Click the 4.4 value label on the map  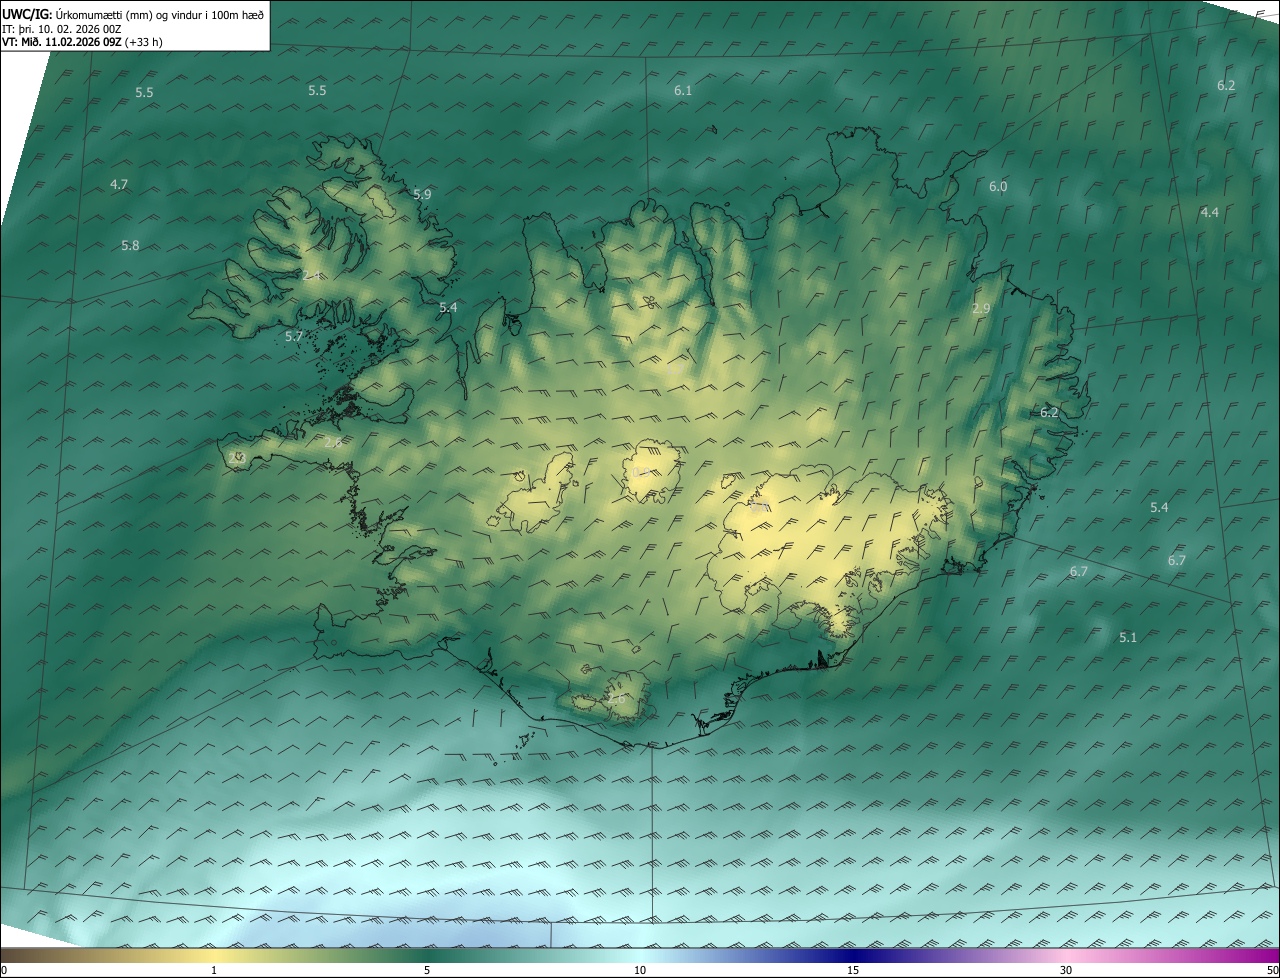[x=1209, y=212]
